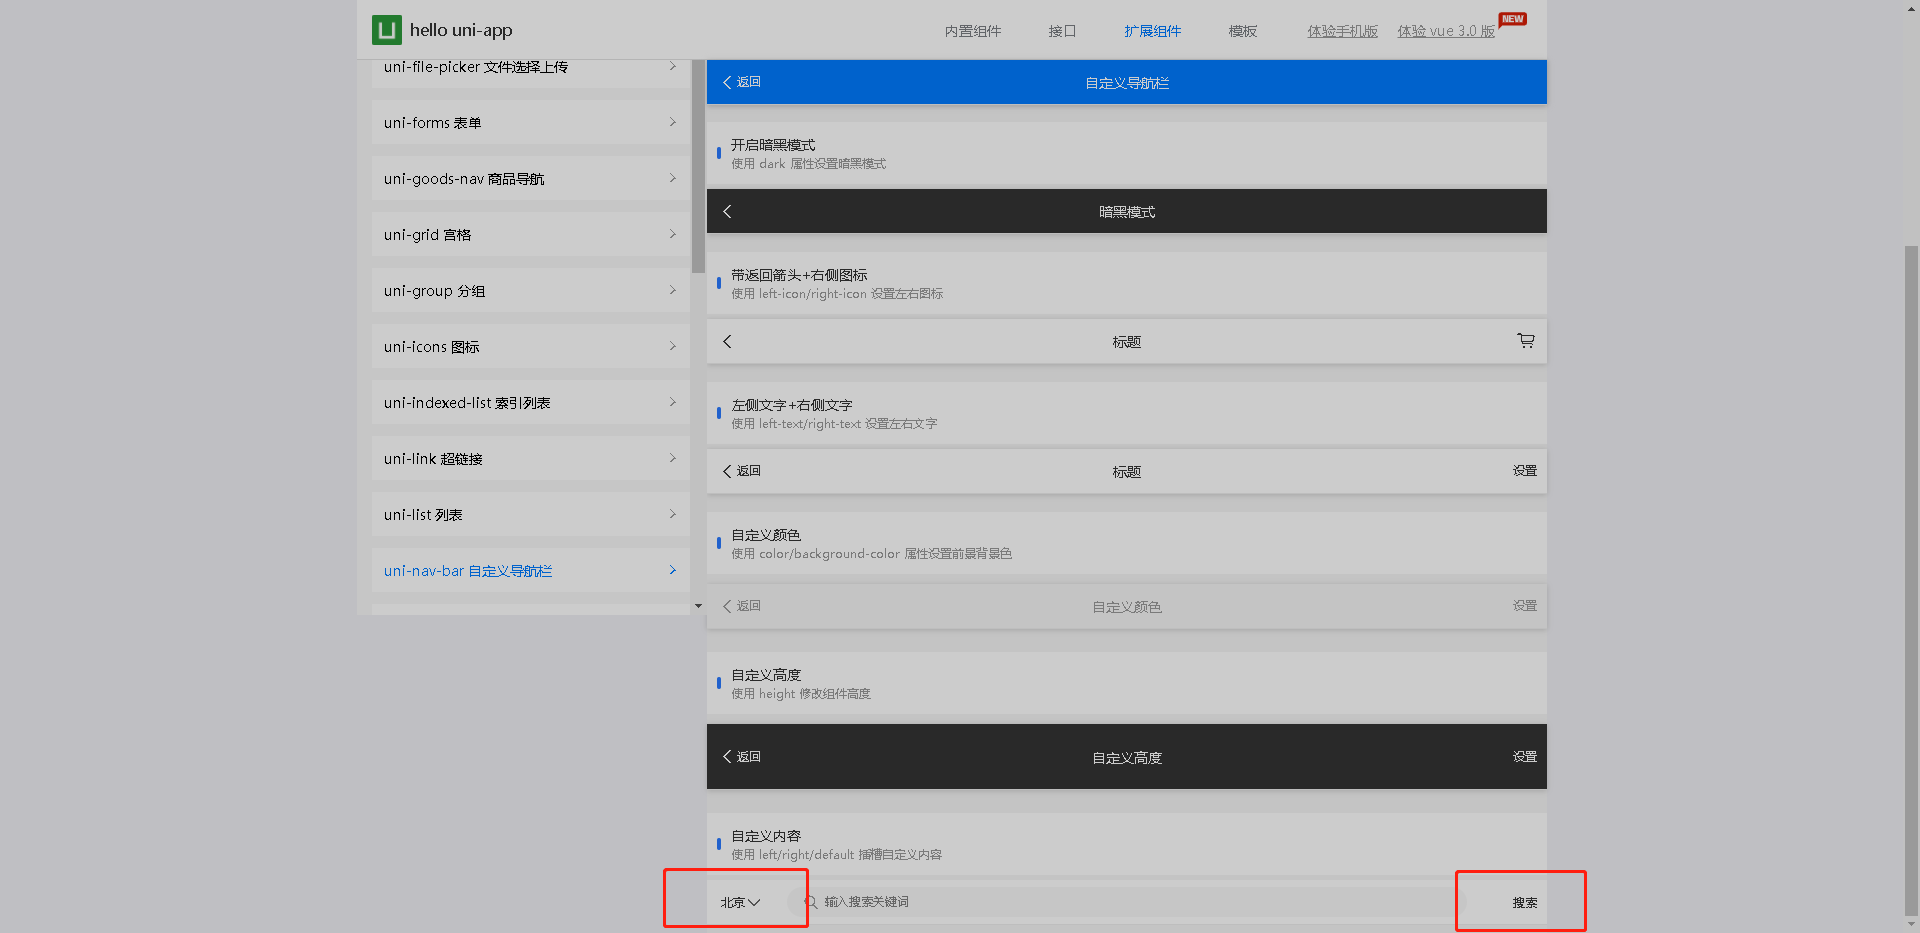Image resolution: width=1920 pixels, height=933 pixels.
Task: Click 设置 on the 自定义高度 navbar
Action: (x=1524, y=756)
